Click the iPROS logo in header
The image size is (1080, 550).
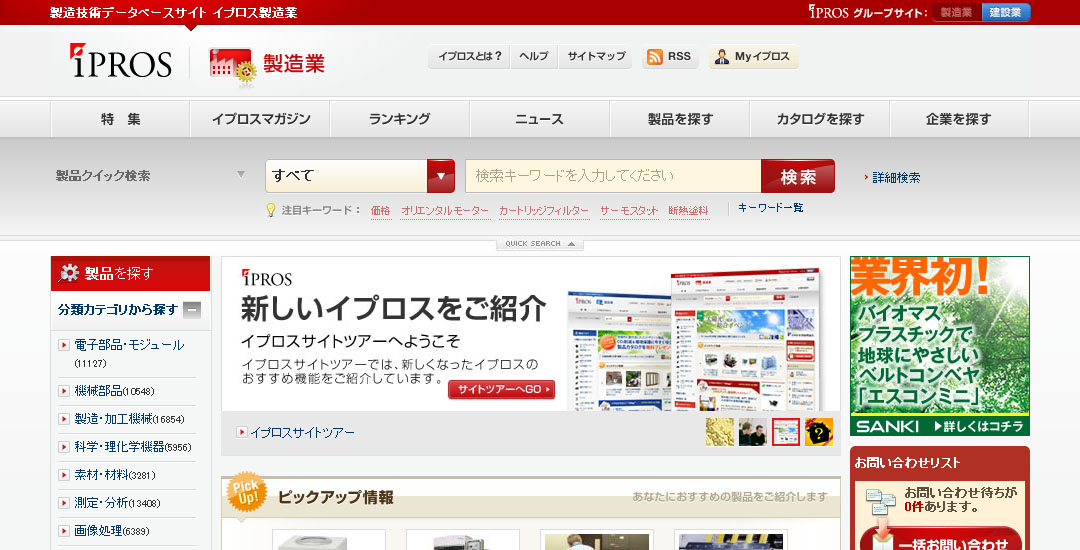pos(121,61)
